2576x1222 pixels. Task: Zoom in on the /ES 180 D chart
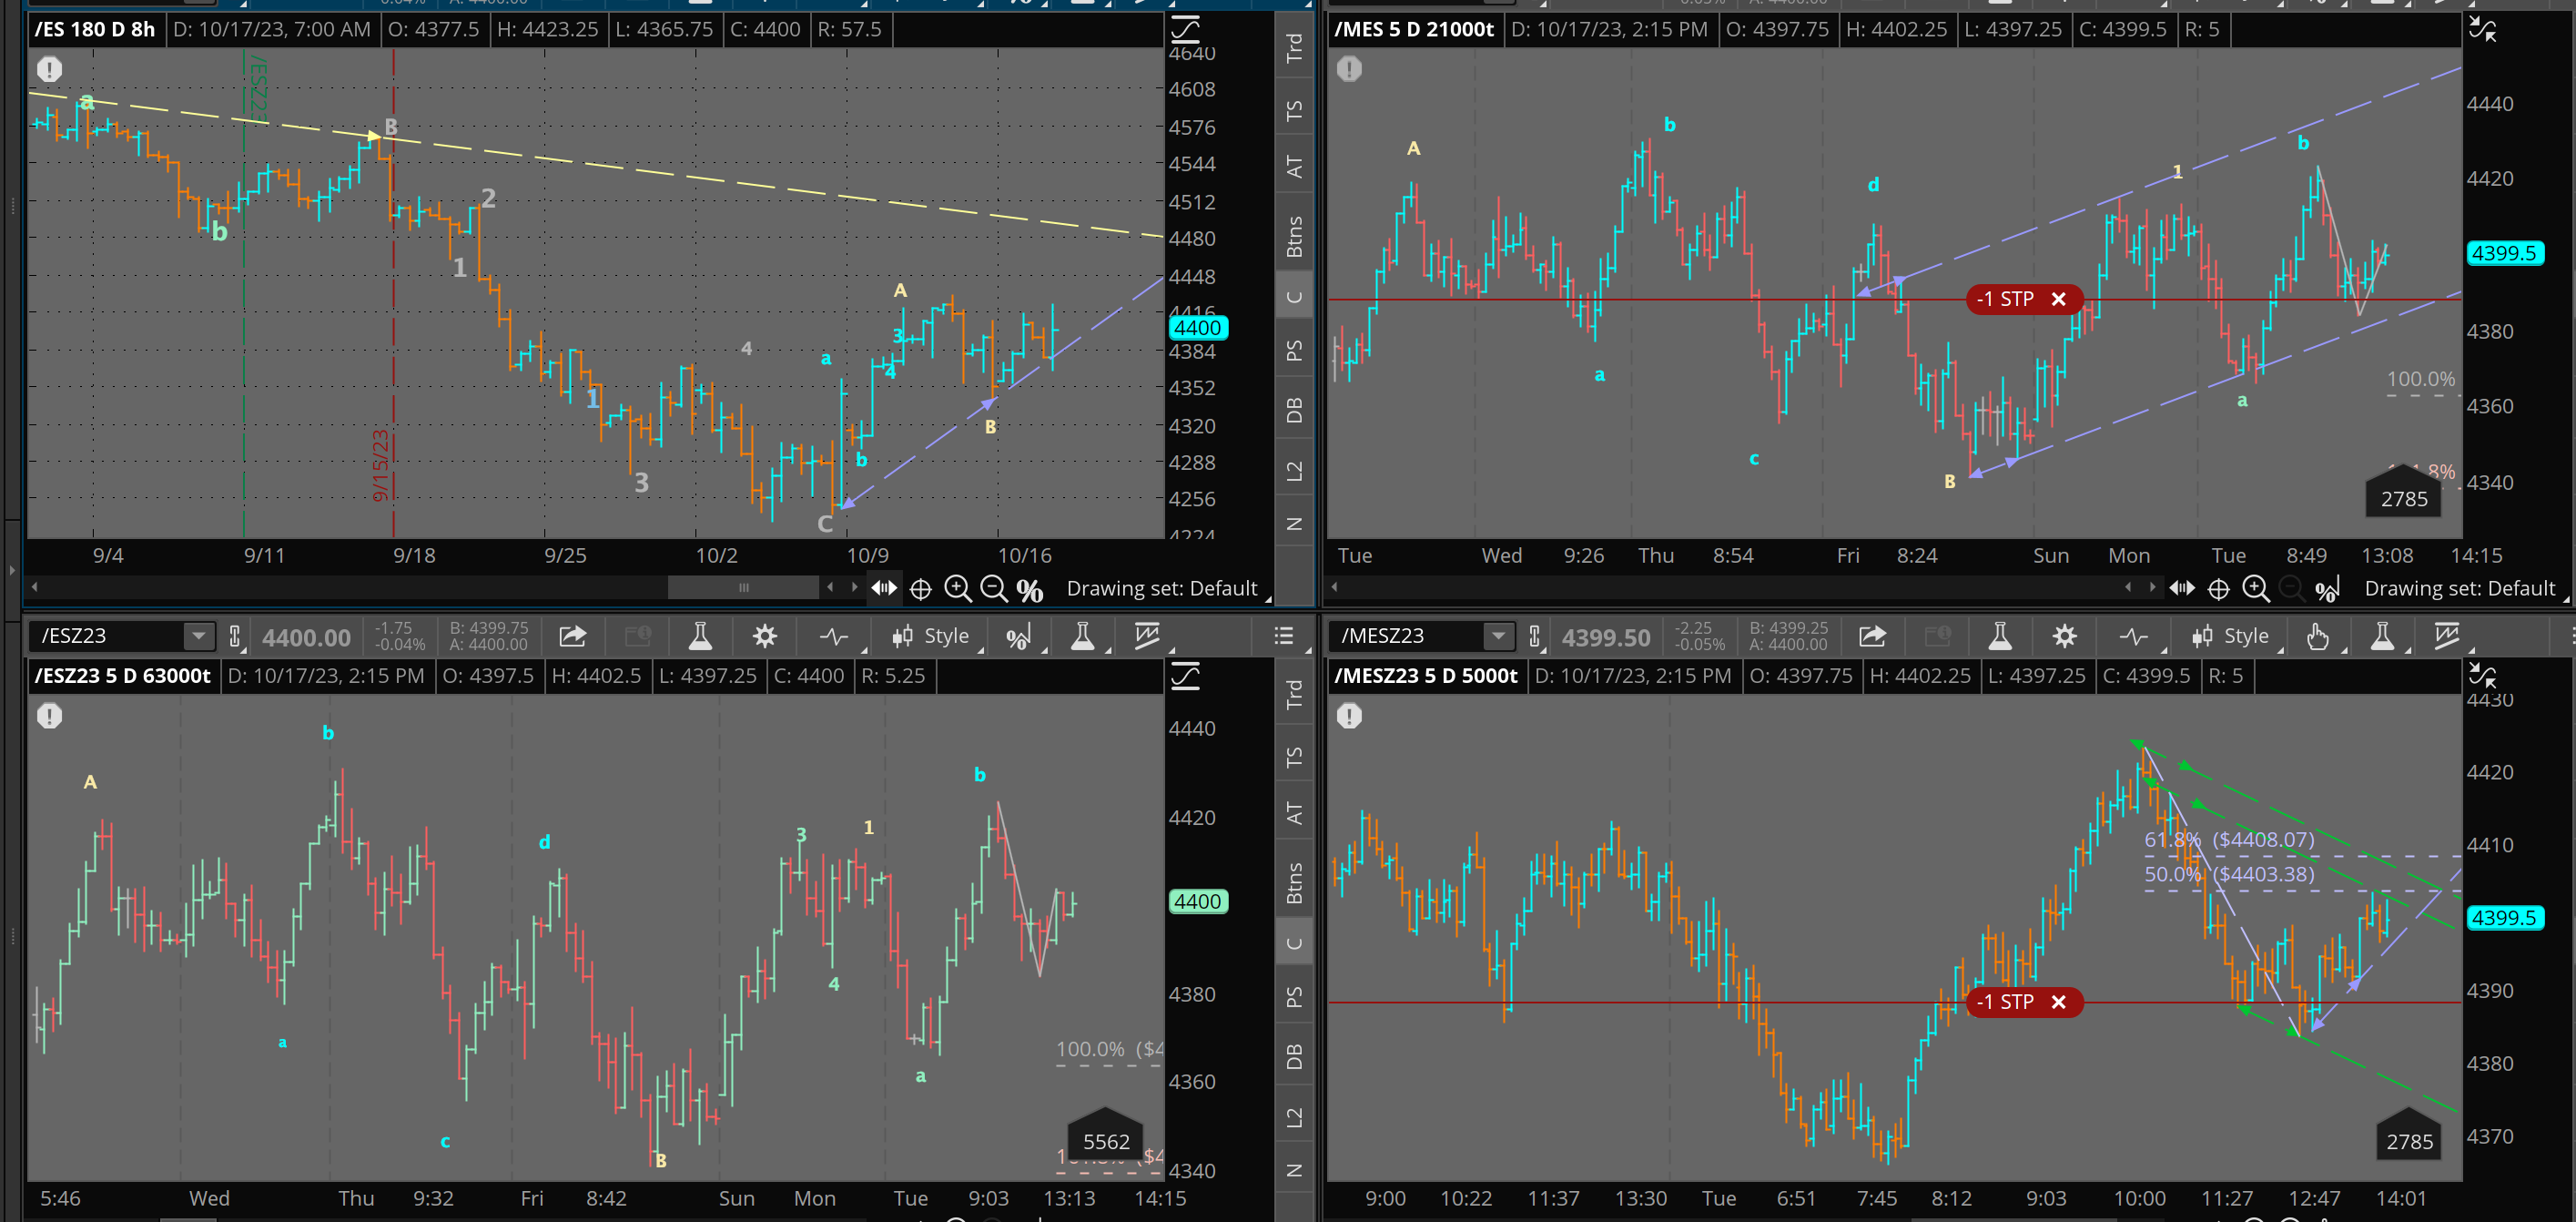[x=957, y=589]
